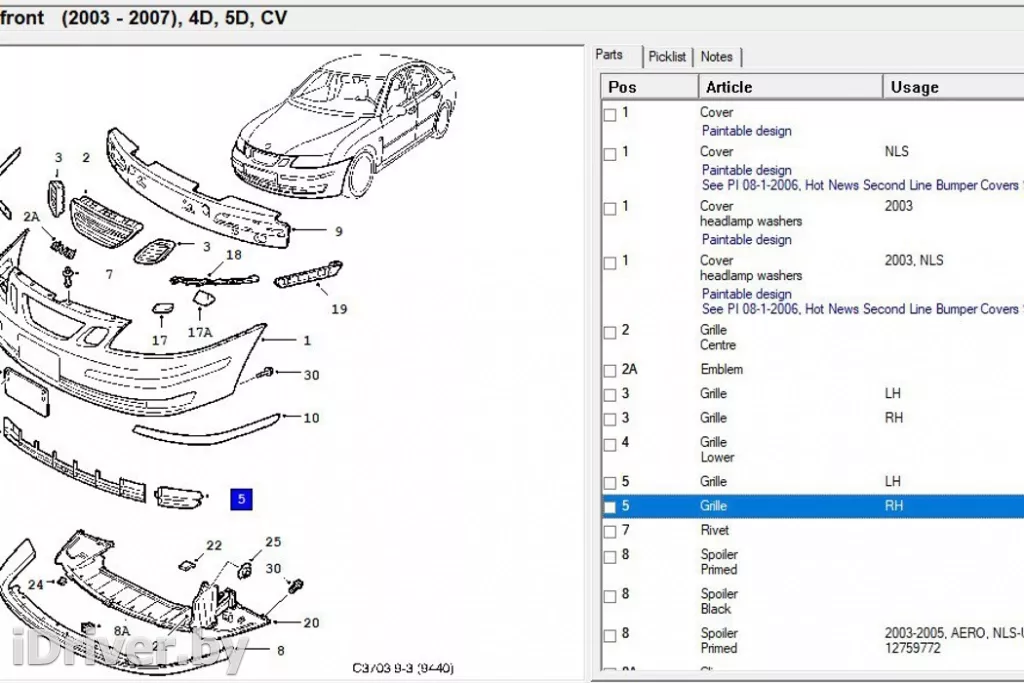This screenshot has height=683, width=1024.
Task: Click callout number 1 for the bumper cover
Action: (307, 340)
